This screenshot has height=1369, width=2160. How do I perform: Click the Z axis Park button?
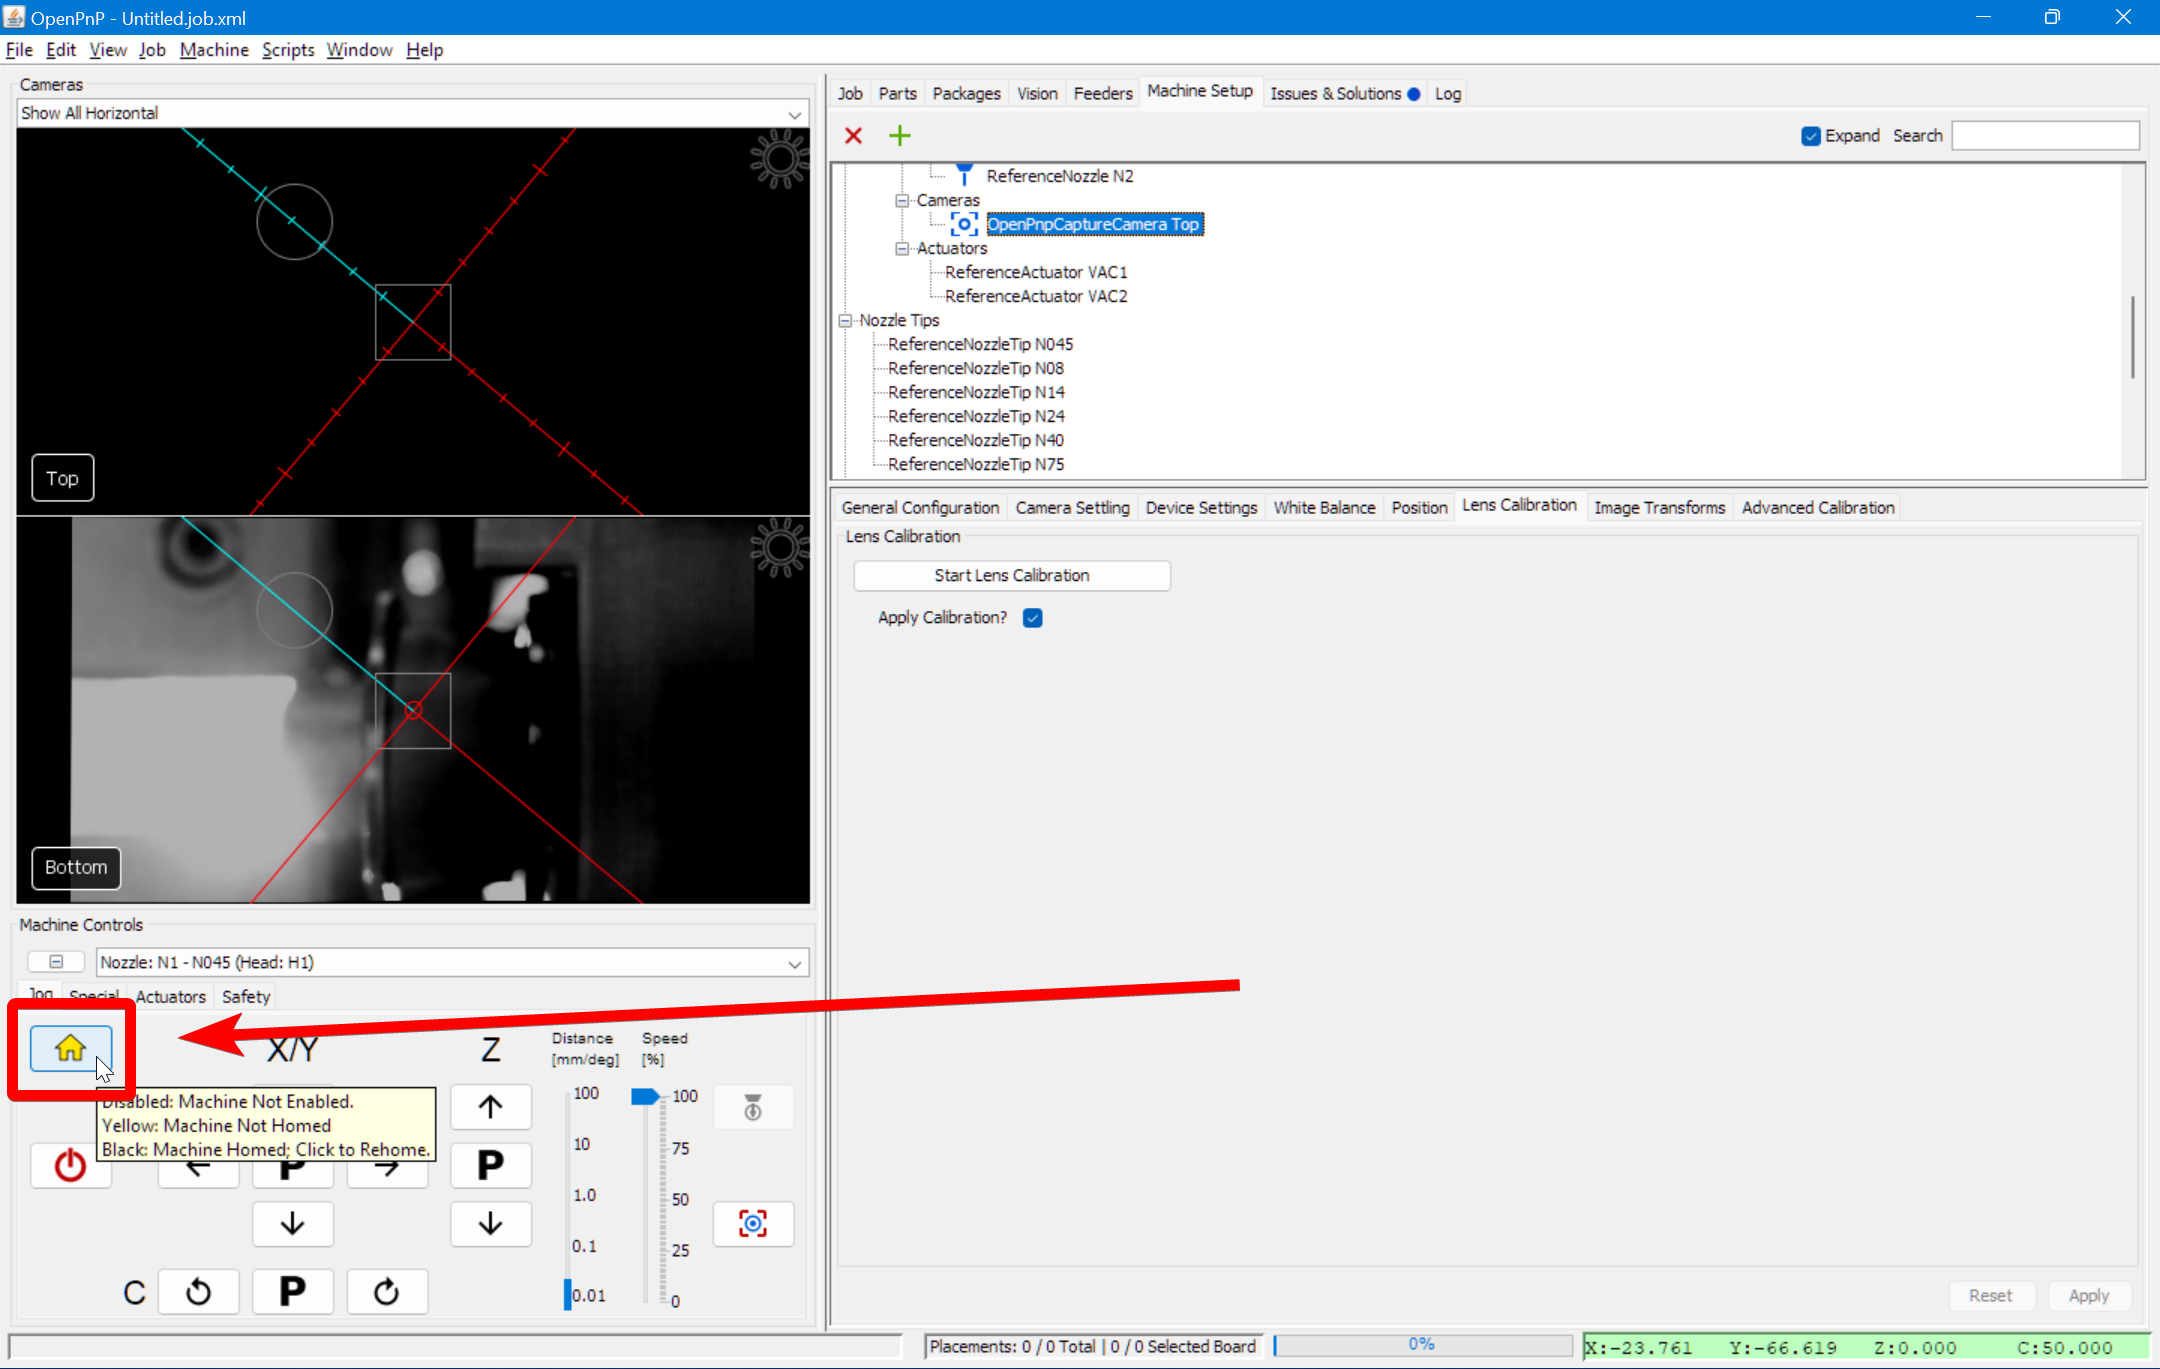tap(490, 1165)
